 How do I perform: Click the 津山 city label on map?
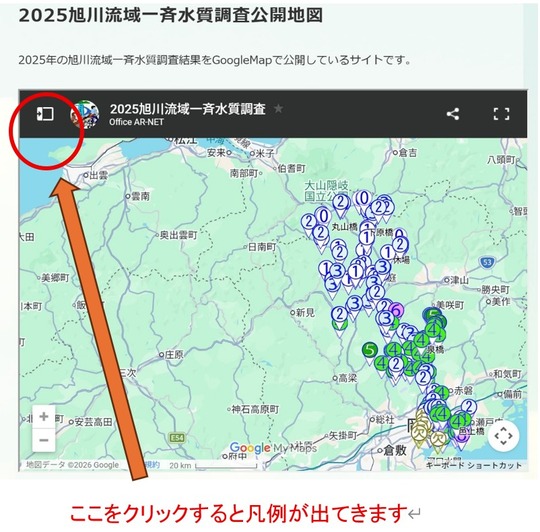tap(457, 280)
